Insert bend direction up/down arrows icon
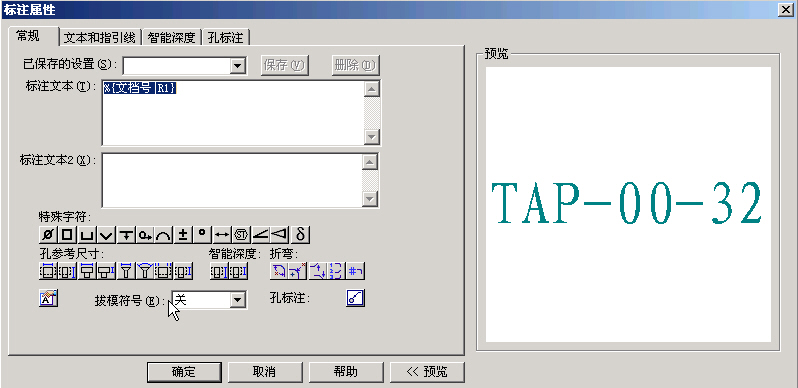 [318, 271]
